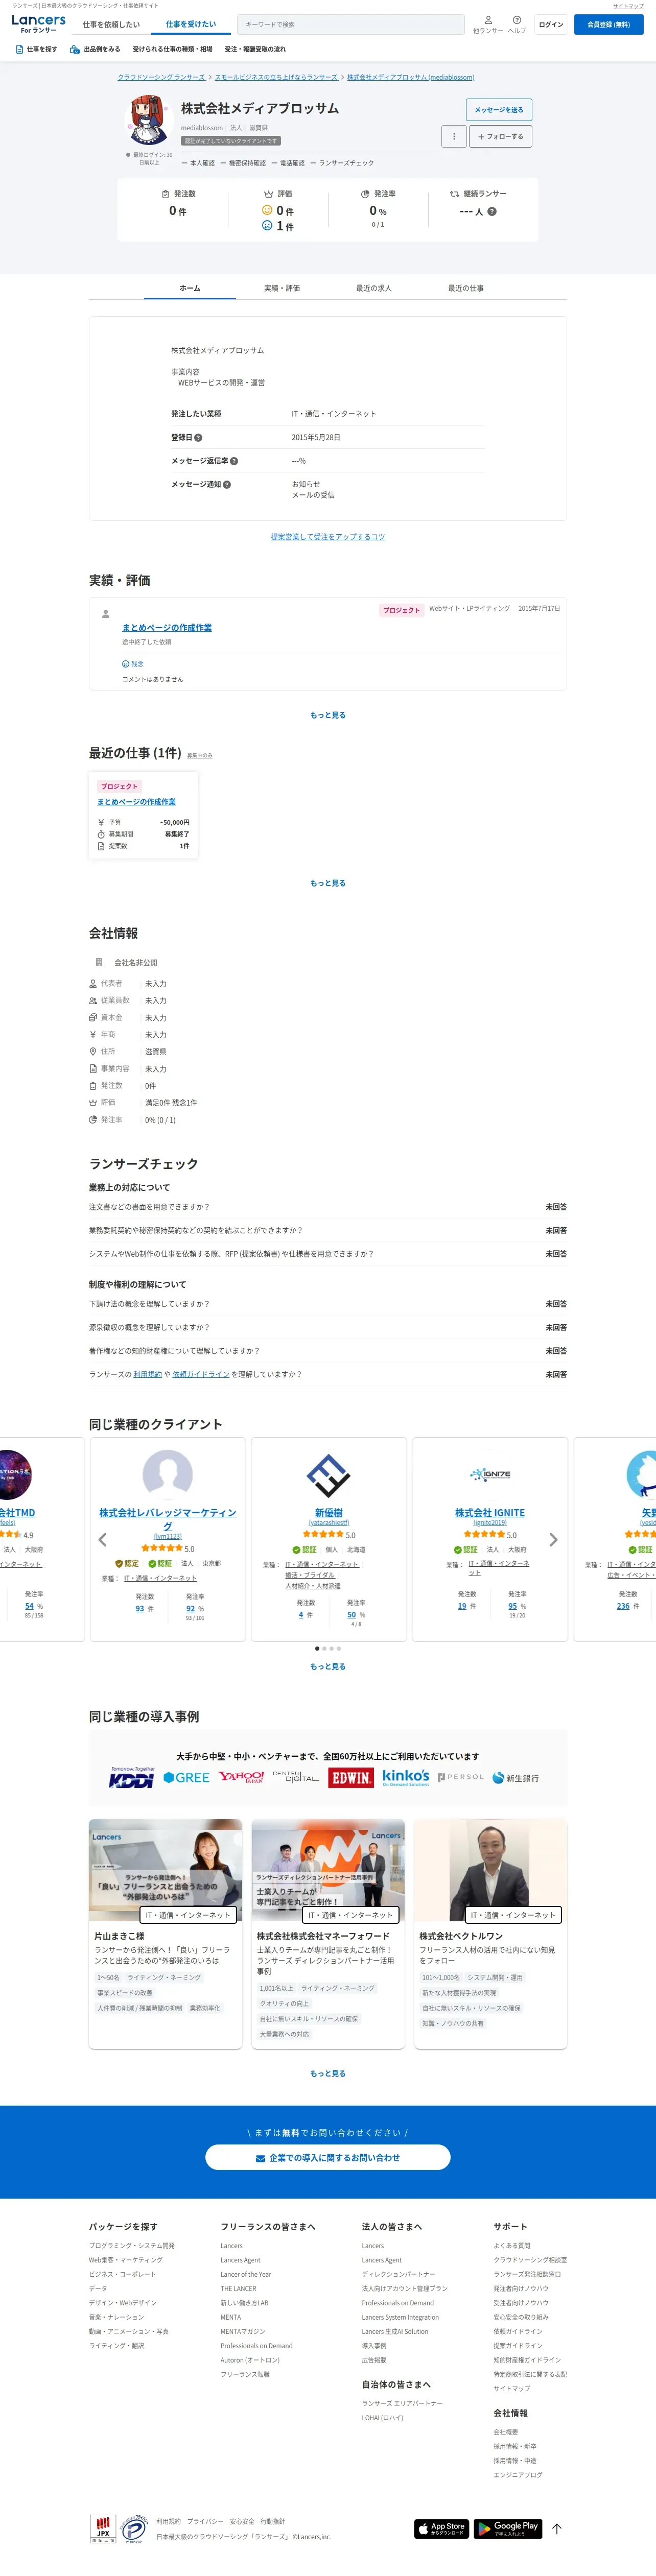Click the privacy mark badge in footer
This screenshot has width=656, height=2576.
click(x=133, y=2528)
